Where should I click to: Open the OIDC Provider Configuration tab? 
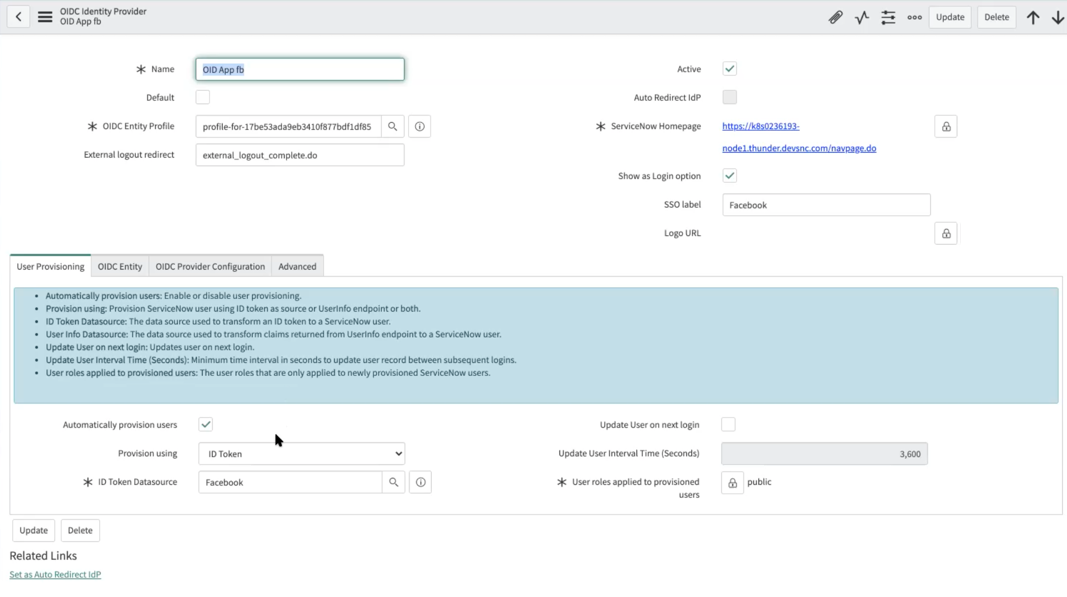210,266
